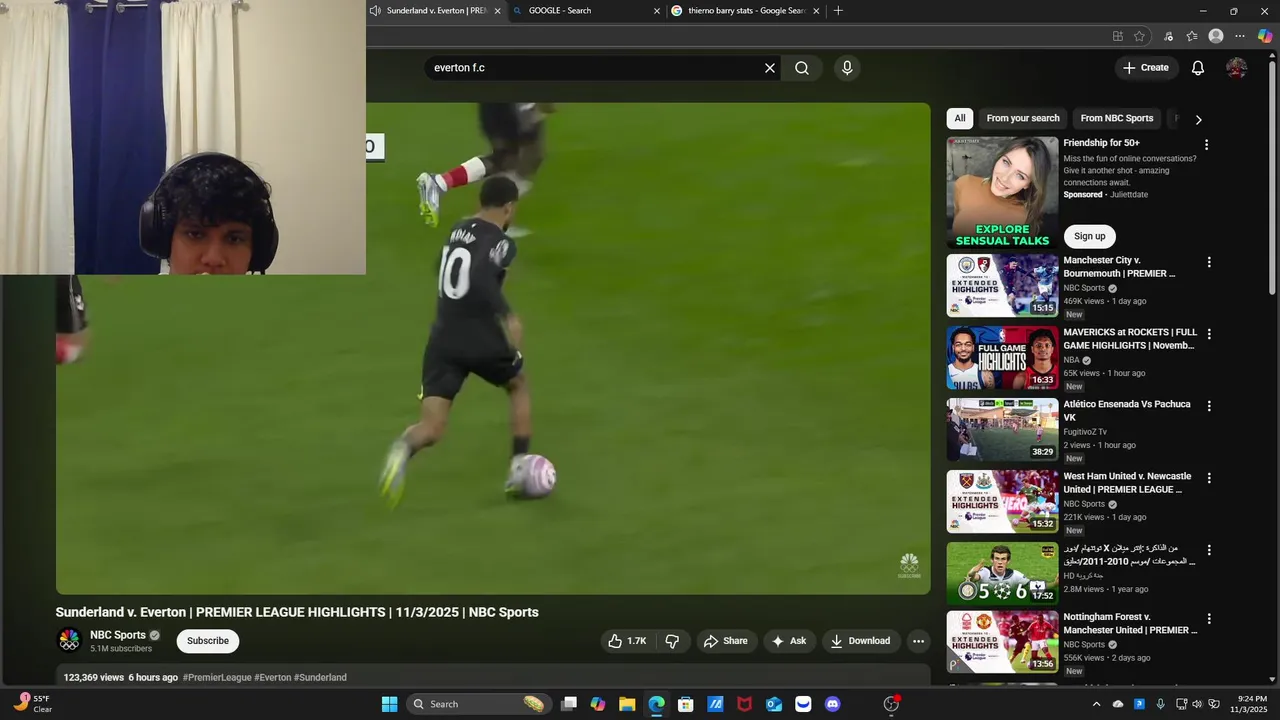Open a new browser tab

pos(838,10)
